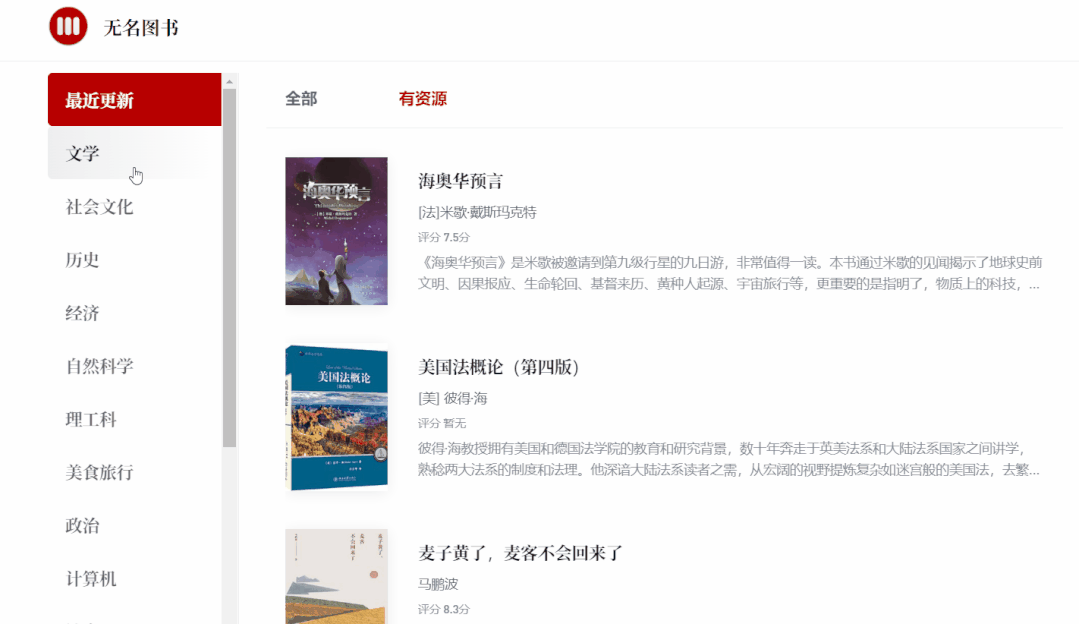Image resolution: width=1079 pixels, height=624 pixels.
Task: Click the title 麦子黄了，麦客不会回来了
Action: point(520,553)
